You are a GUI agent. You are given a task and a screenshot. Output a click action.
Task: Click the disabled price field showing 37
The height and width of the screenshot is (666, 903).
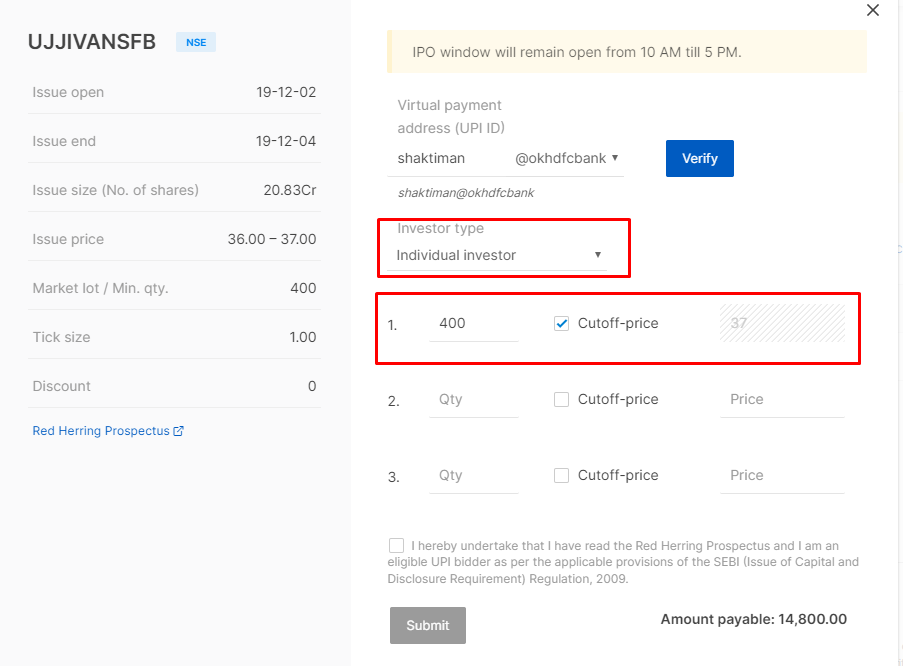pyautogui.click(x=782, y=323)
